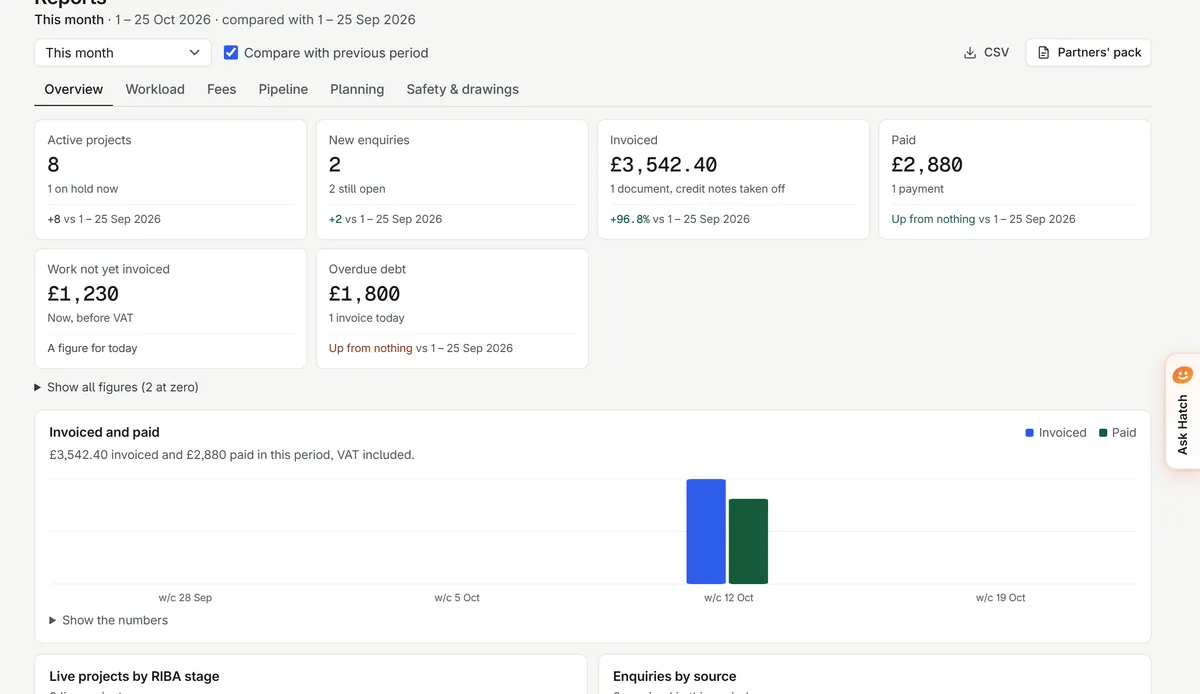This screenshot has width=1200, height=694.
Task: Open the Safety & drawings tab
Action: 463,89
